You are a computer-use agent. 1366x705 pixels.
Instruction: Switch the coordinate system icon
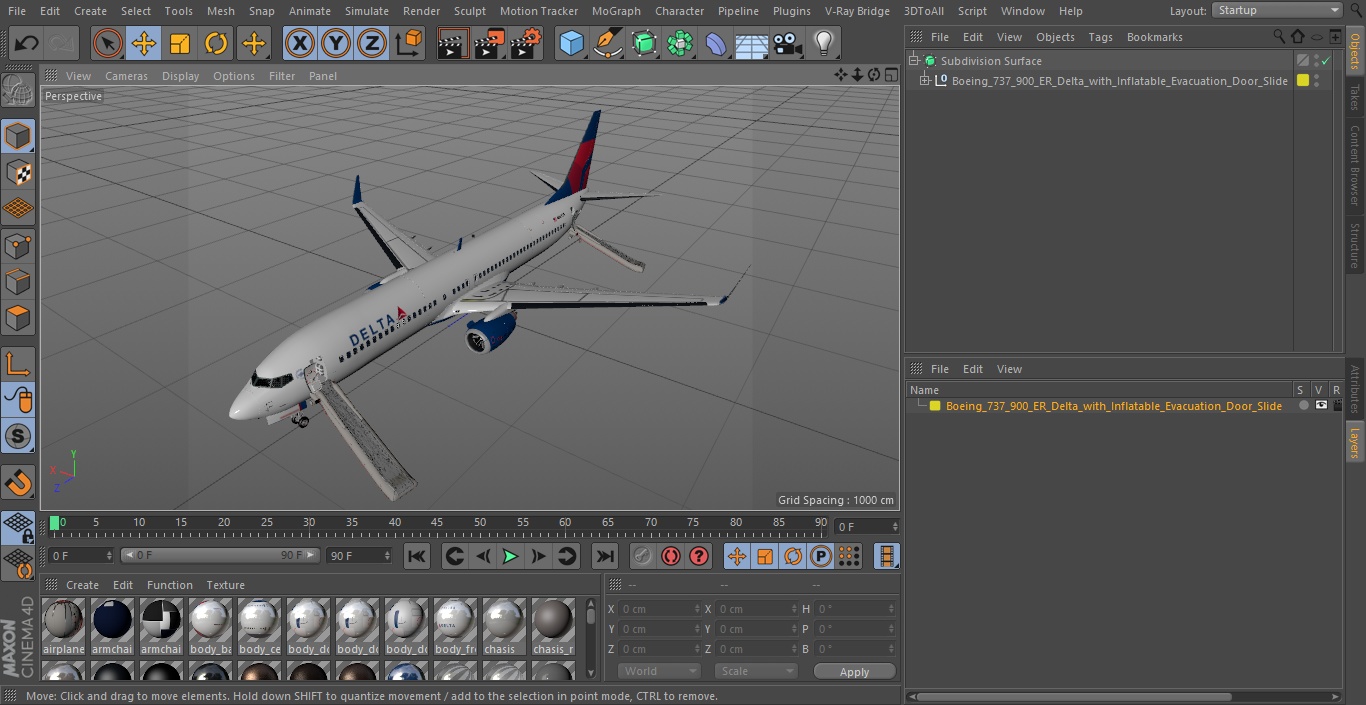tap(409, 43)
